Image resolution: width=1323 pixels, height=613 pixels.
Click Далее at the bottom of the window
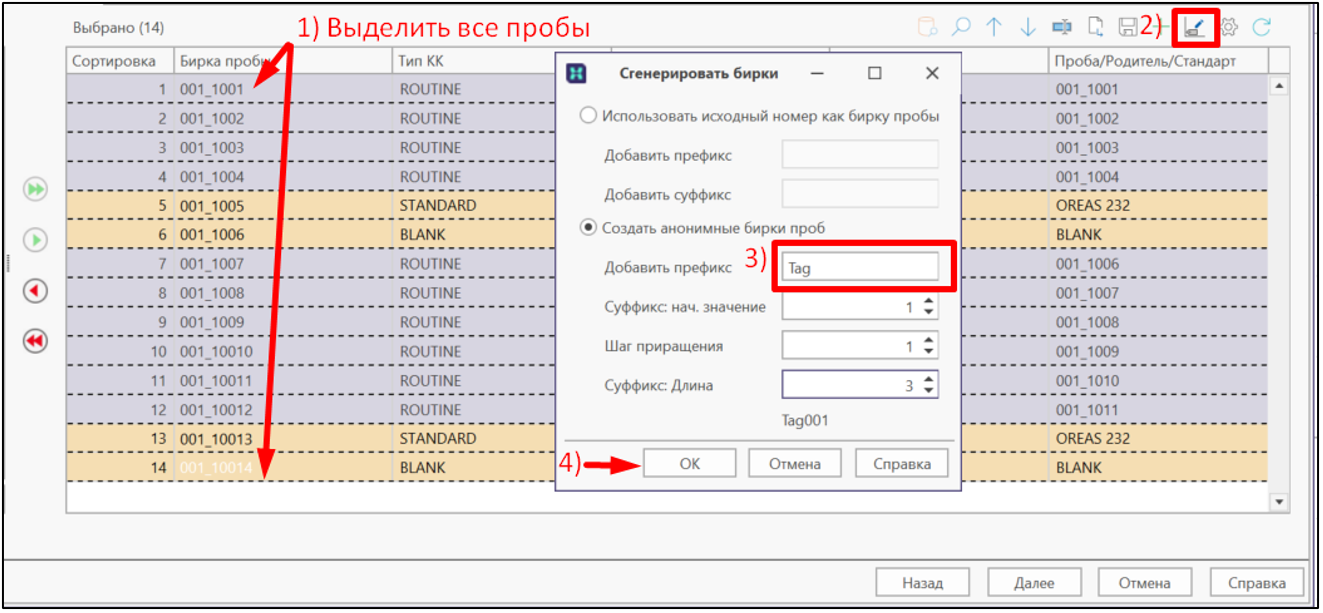1035,582
